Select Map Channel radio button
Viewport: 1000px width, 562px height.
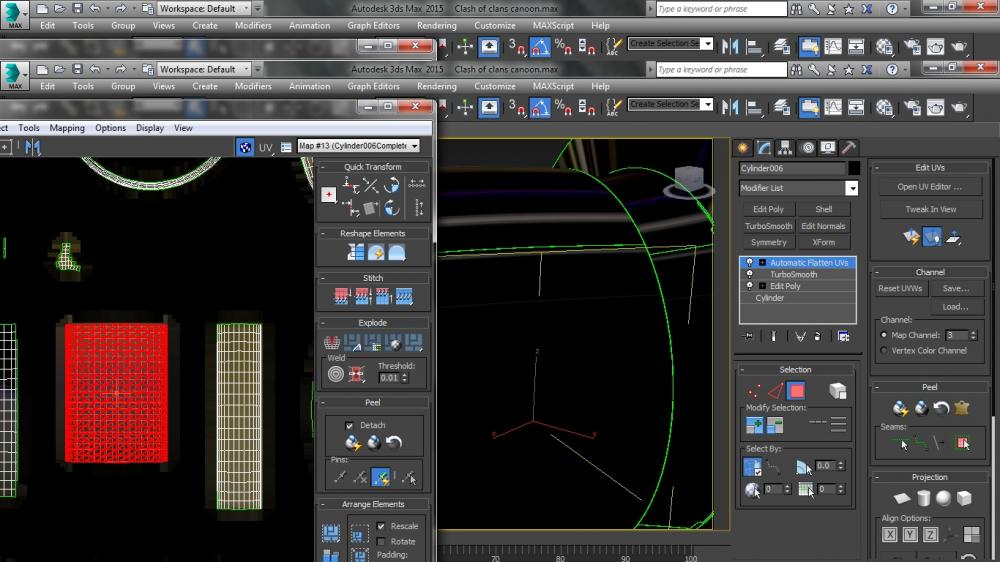click(884, 335)
